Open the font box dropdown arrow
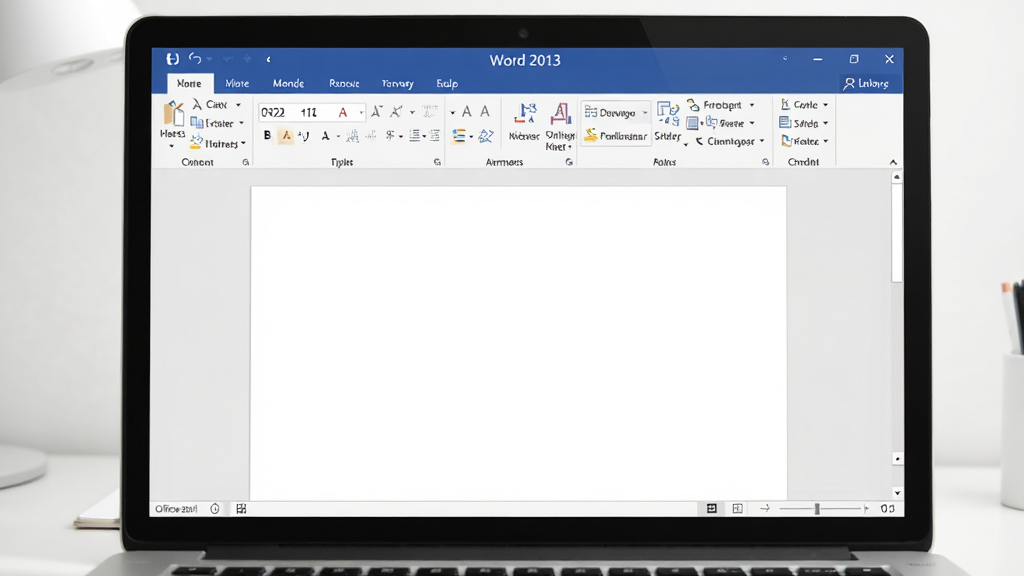Viewport: 1024px width, 576px height. click(x=361, y=113)
